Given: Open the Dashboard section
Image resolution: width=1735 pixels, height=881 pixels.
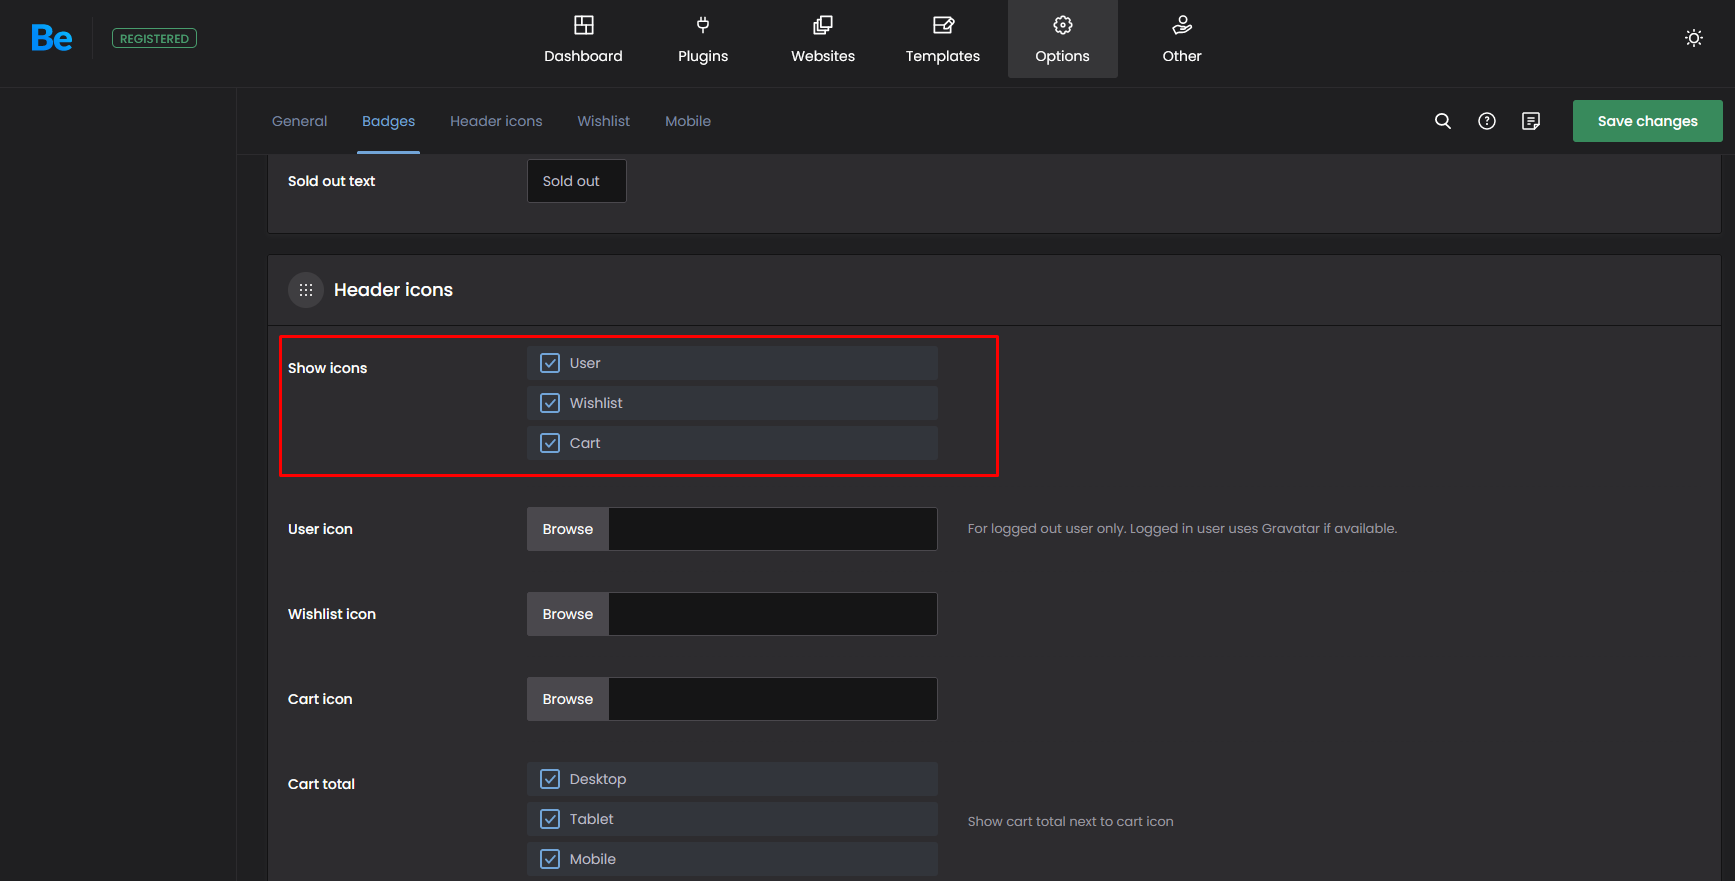Looking at the screenshot, I should coord(583,39).
